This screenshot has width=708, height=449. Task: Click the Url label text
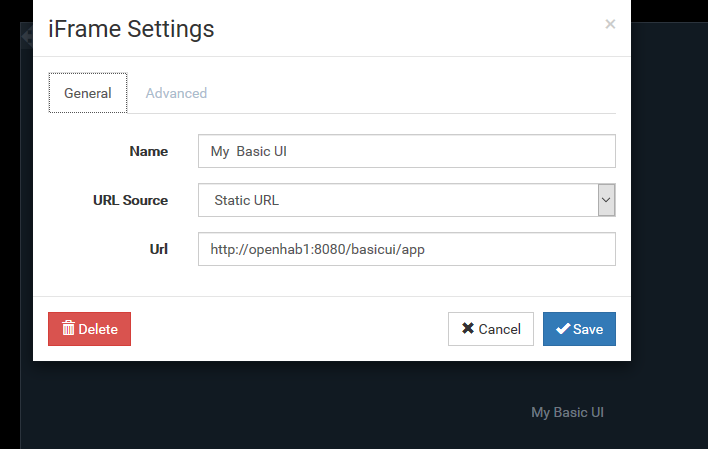click(158, 249)
